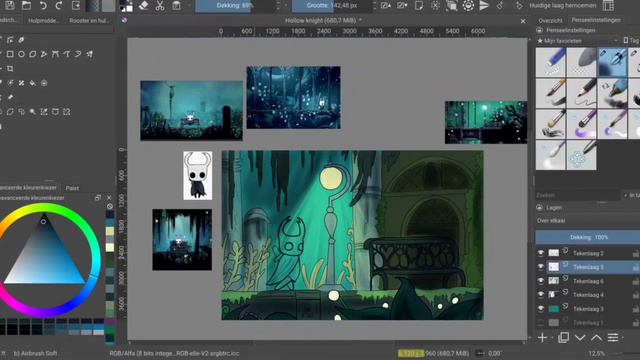Open the layer properties menu icon
Image resolution: width=640 pixels, height=360 pixels.
pyautogui.click(x=613, y=338)
